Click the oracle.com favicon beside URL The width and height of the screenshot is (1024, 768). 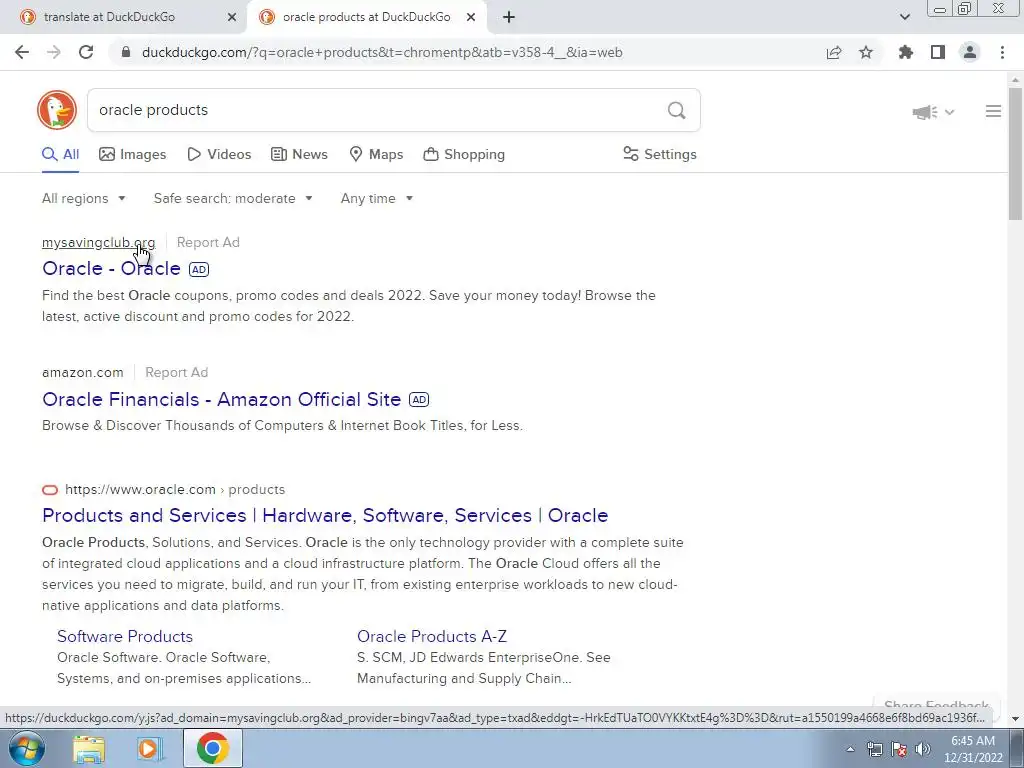tap(50, 490)
